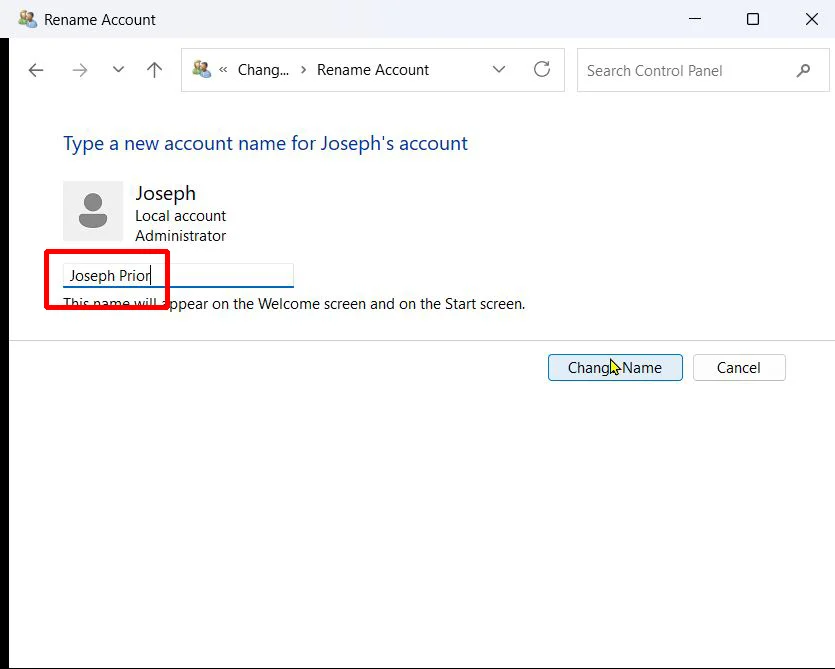Viewport: 835px width, 669px height.
Task: Focus the Search Control Panel box
Action: point(703,70)
